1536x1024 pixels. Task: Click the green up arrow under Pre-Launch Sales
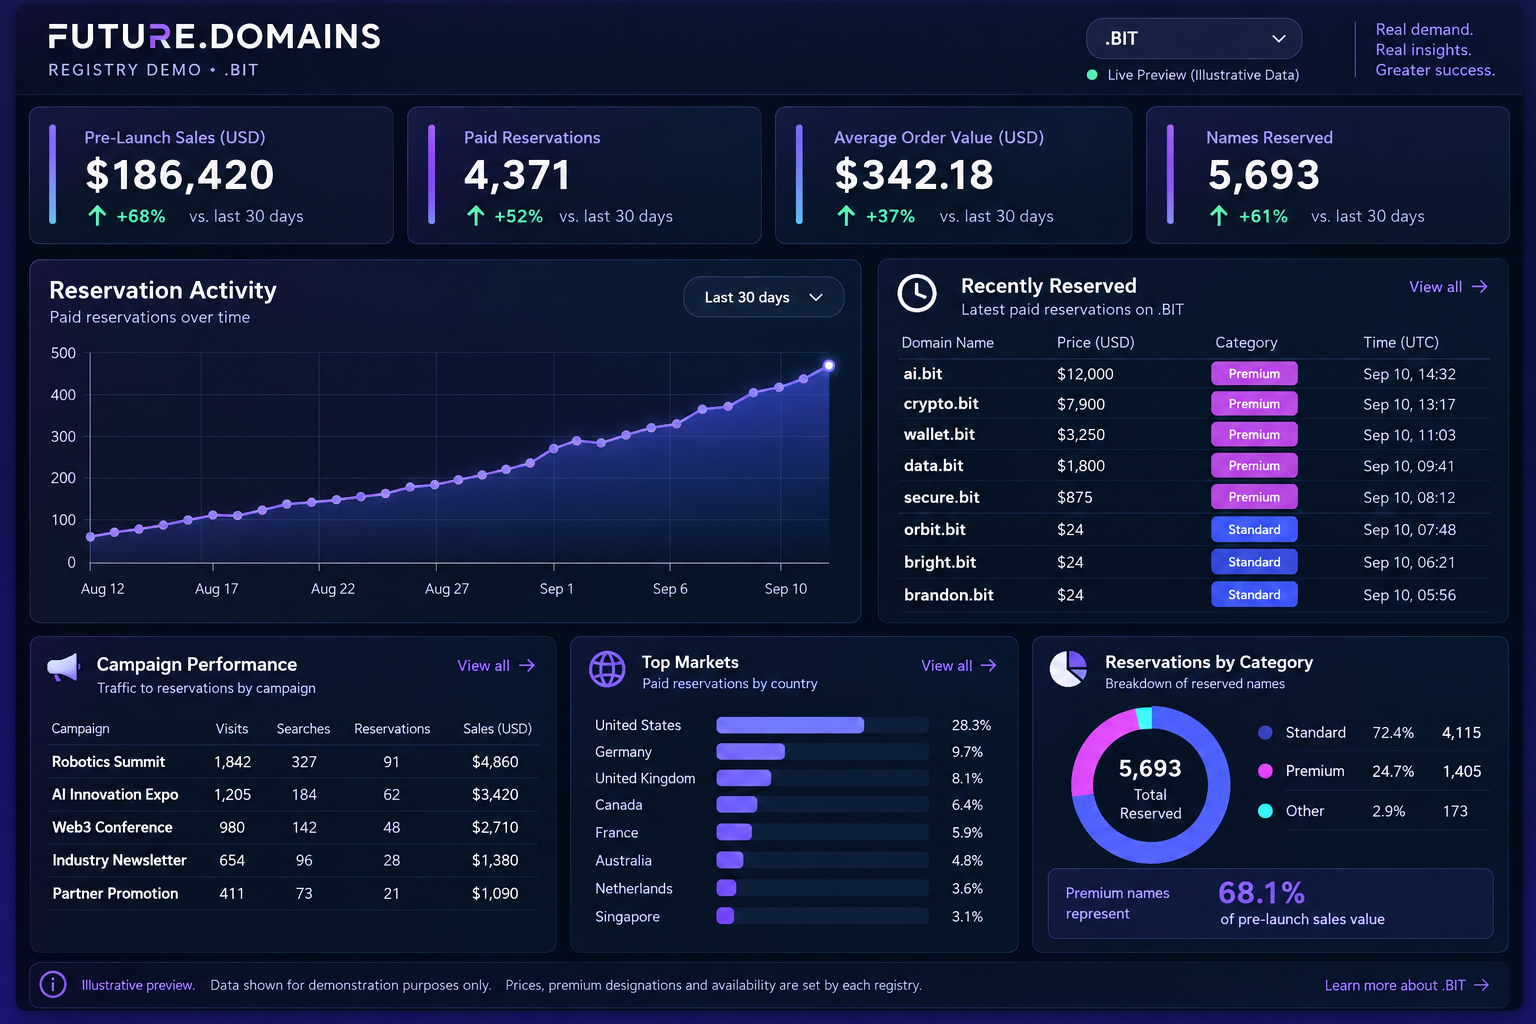click(x=97, y=216)
